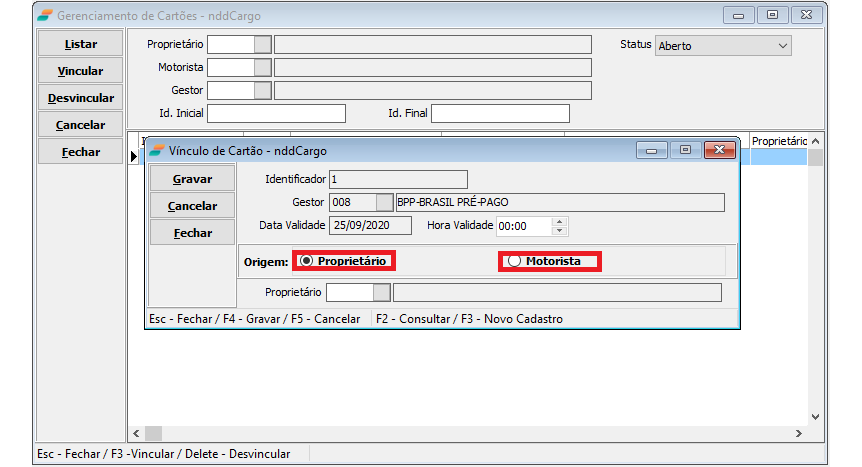Click the Data Validade field
Image resolution: width=862 pixels, height=467 pixels.
[x=371, y=226]
